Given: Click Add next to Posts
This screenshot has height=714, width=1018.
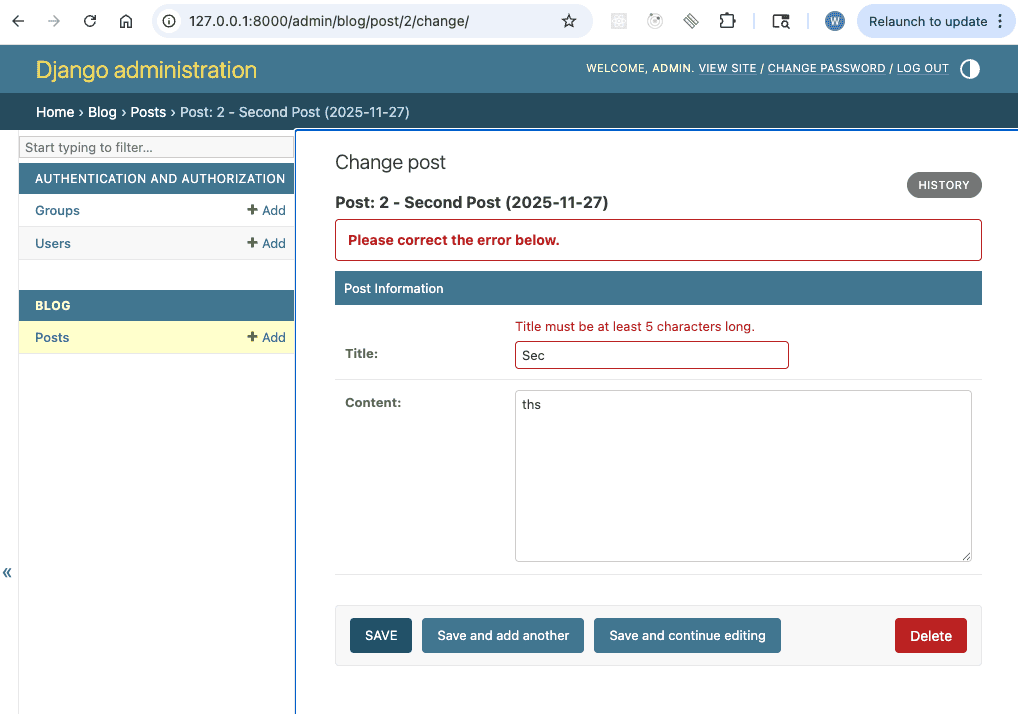Looking at the screenshot, I should pyautogui.click(x=267, y=338).
